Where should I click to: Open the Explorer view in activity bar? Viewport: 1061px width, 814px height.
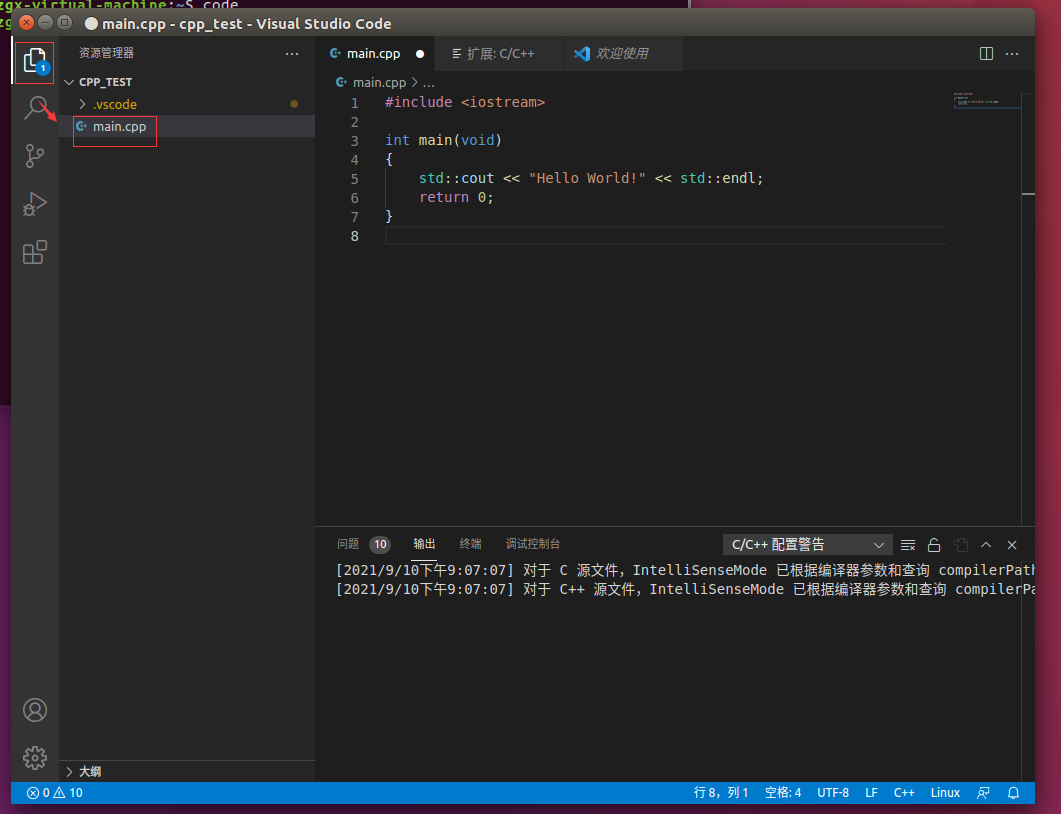coord(34,62)
